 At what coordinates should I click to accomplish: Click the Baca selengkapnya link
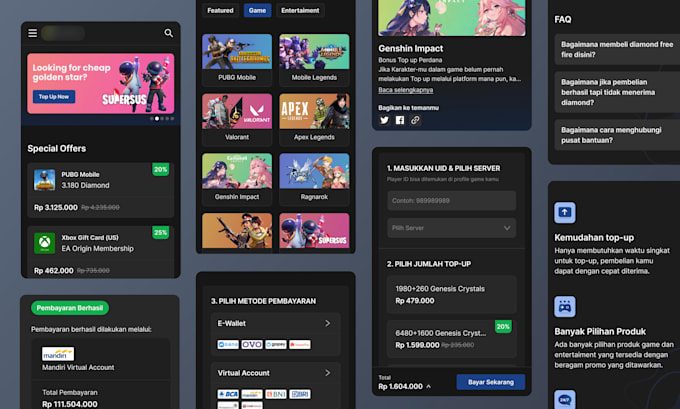point(405,90)
